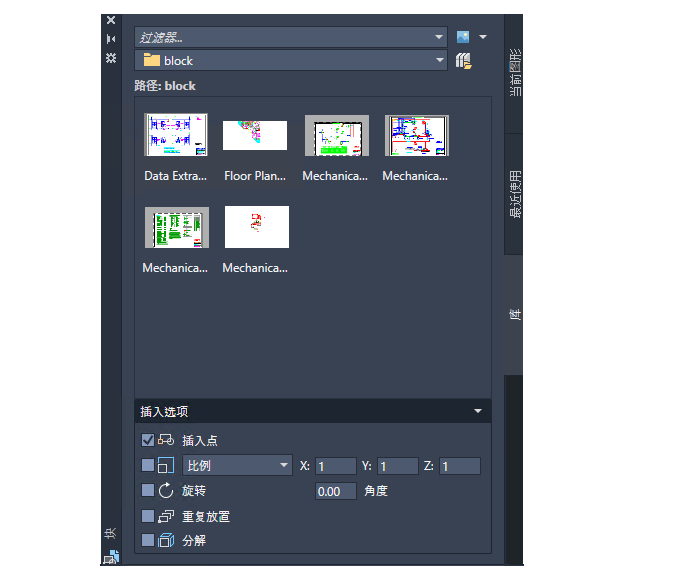Toggle auto-hide on the palette

point(111,39)
